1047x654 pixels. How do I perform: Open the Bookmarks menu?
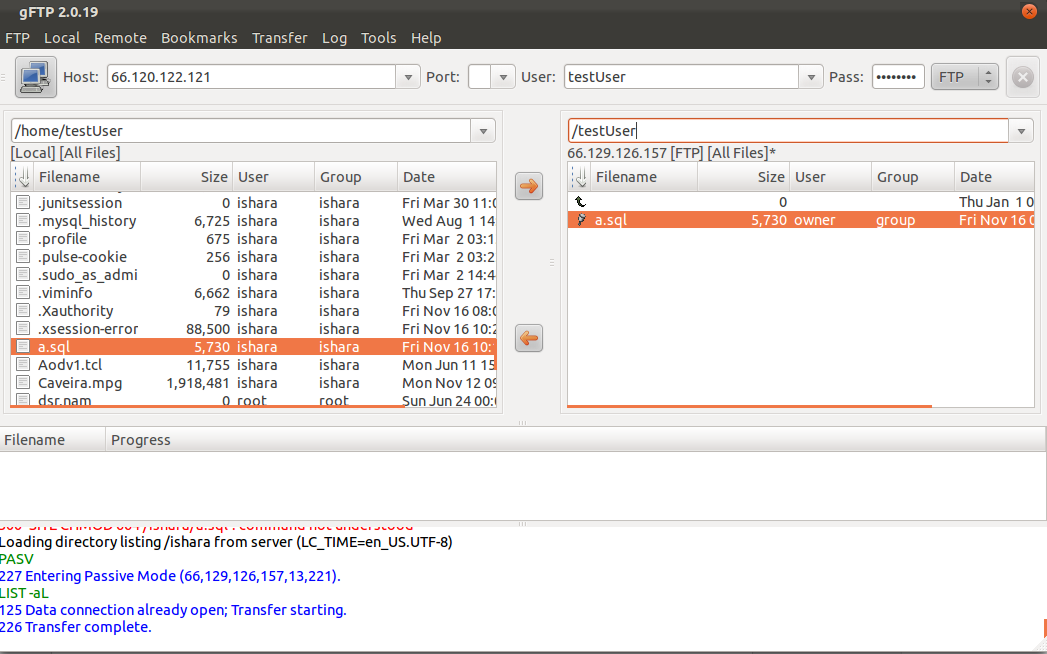(199, 38)
